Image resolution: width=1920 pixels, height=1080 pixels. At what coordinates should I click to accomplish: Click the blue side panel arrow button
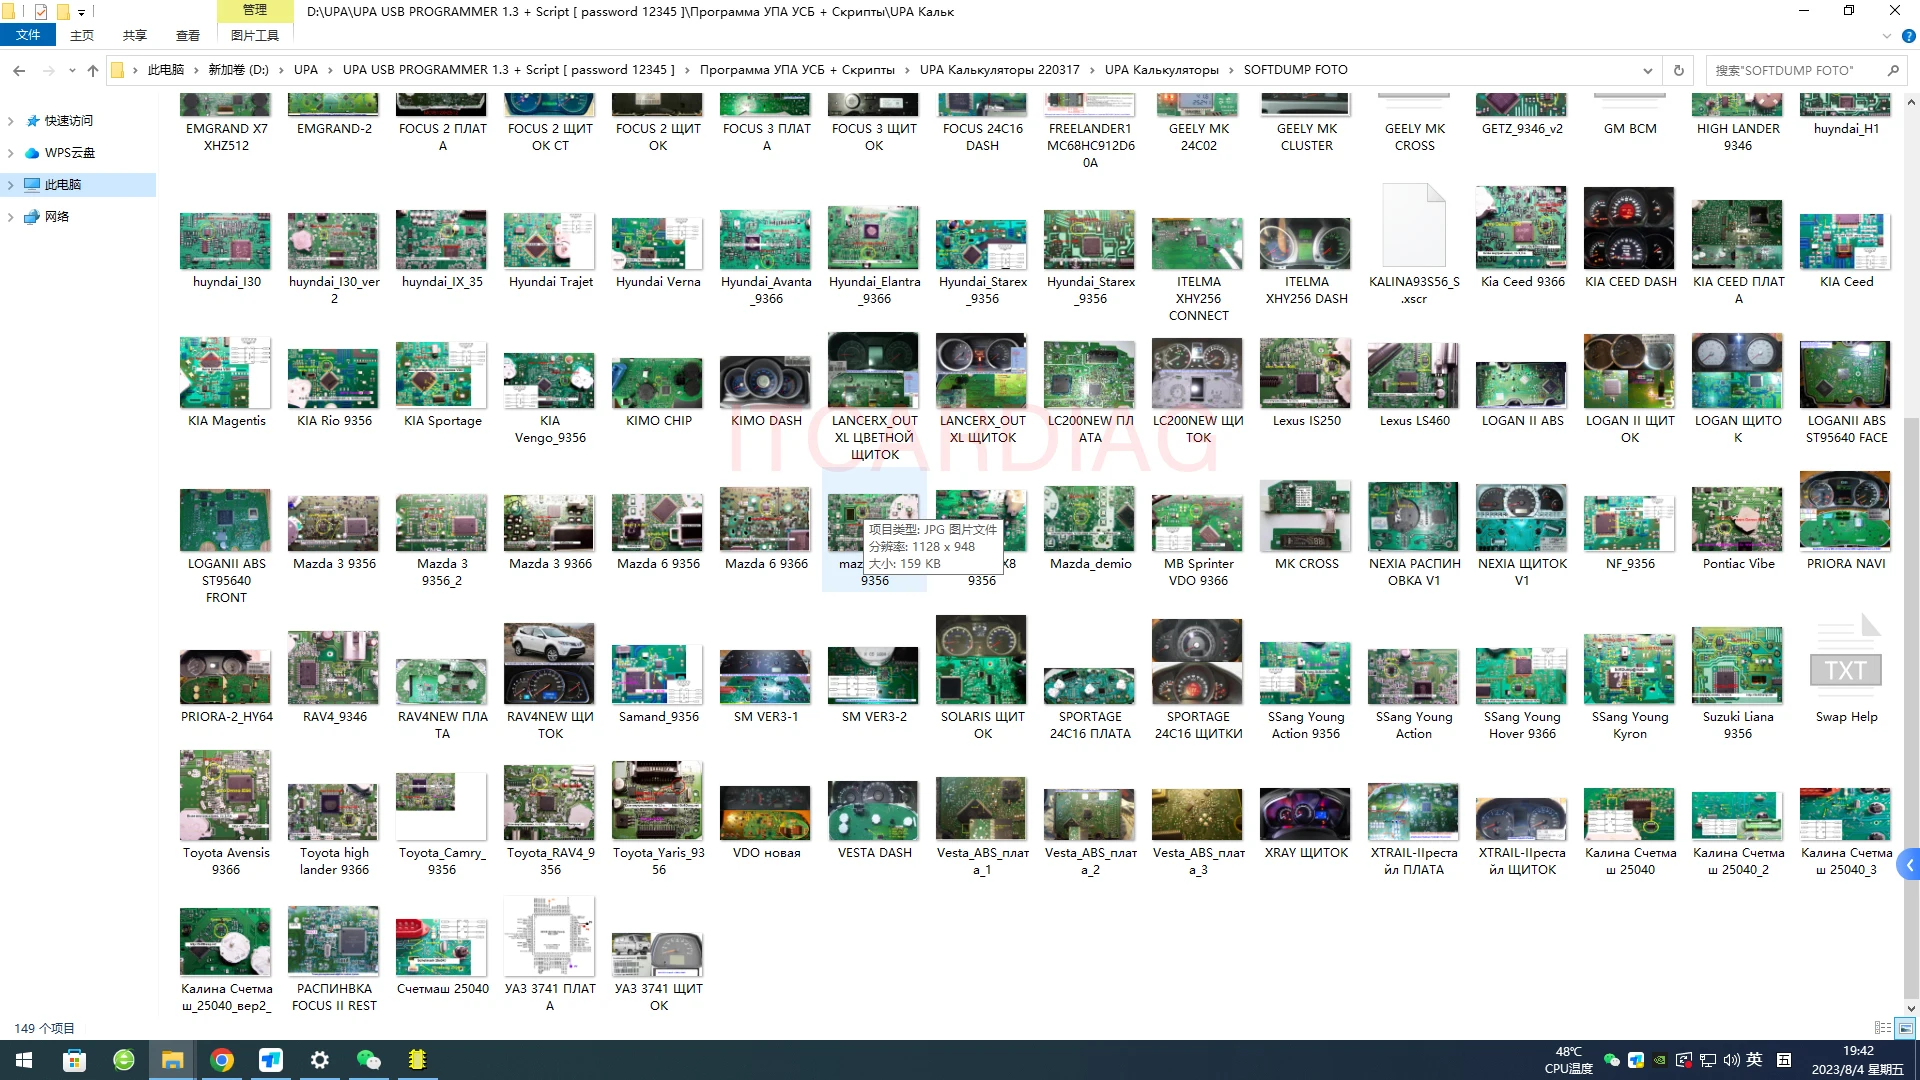1909,866
